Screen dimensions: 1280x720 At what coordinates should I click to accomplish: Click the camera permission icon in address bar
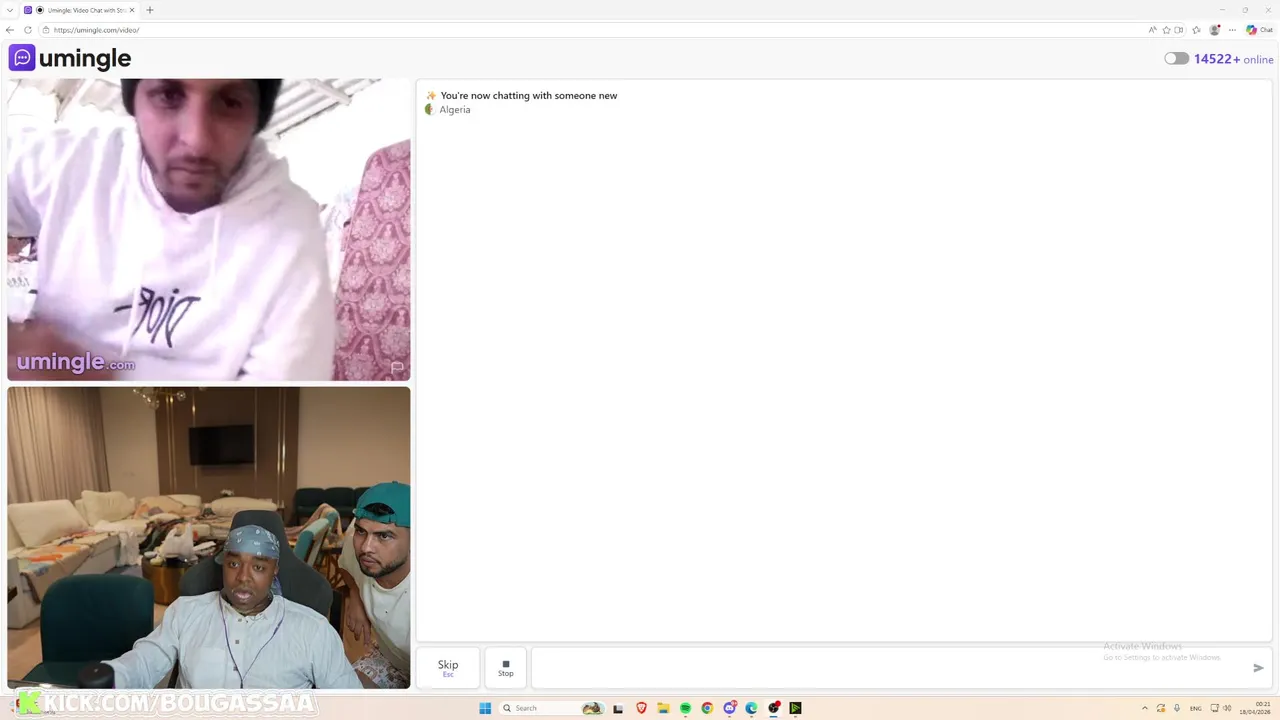tap(1179, 30)
